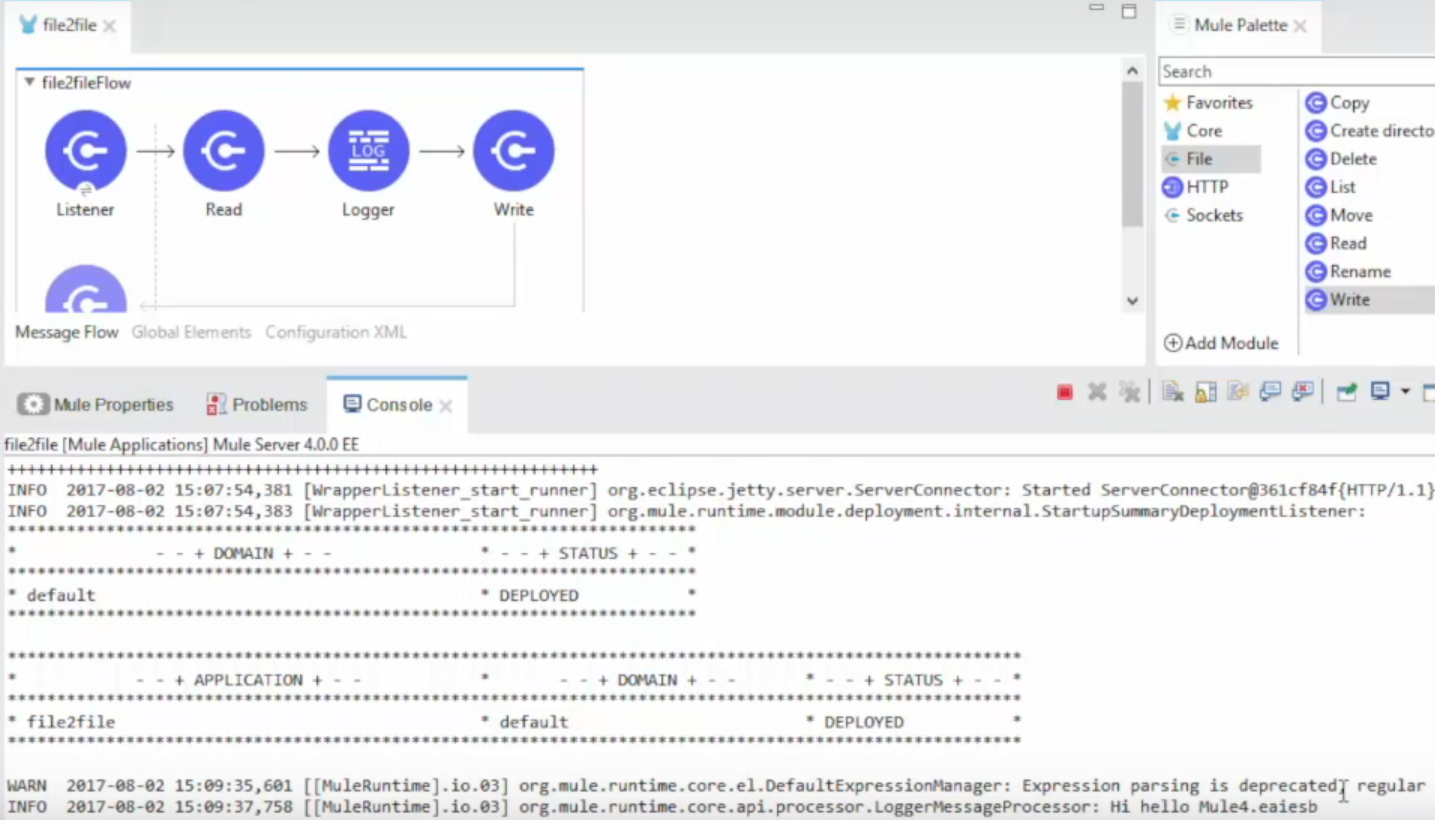This screenshot has height=820, width=1435.
Task: Click the '* file2file' application status row
Action: [x=514, y=722]
